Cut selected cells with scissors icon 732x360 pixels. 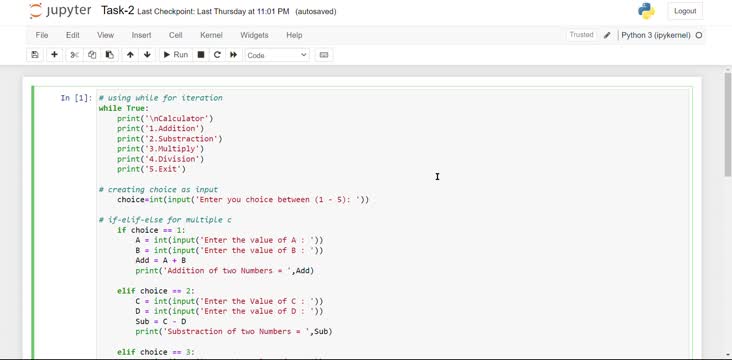(x=74, y=55)
